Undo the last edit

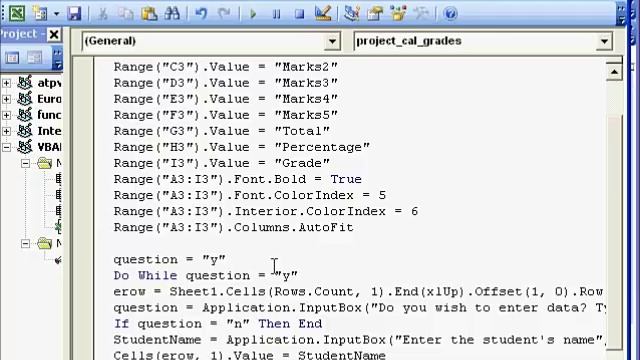[x=201, y=14]
